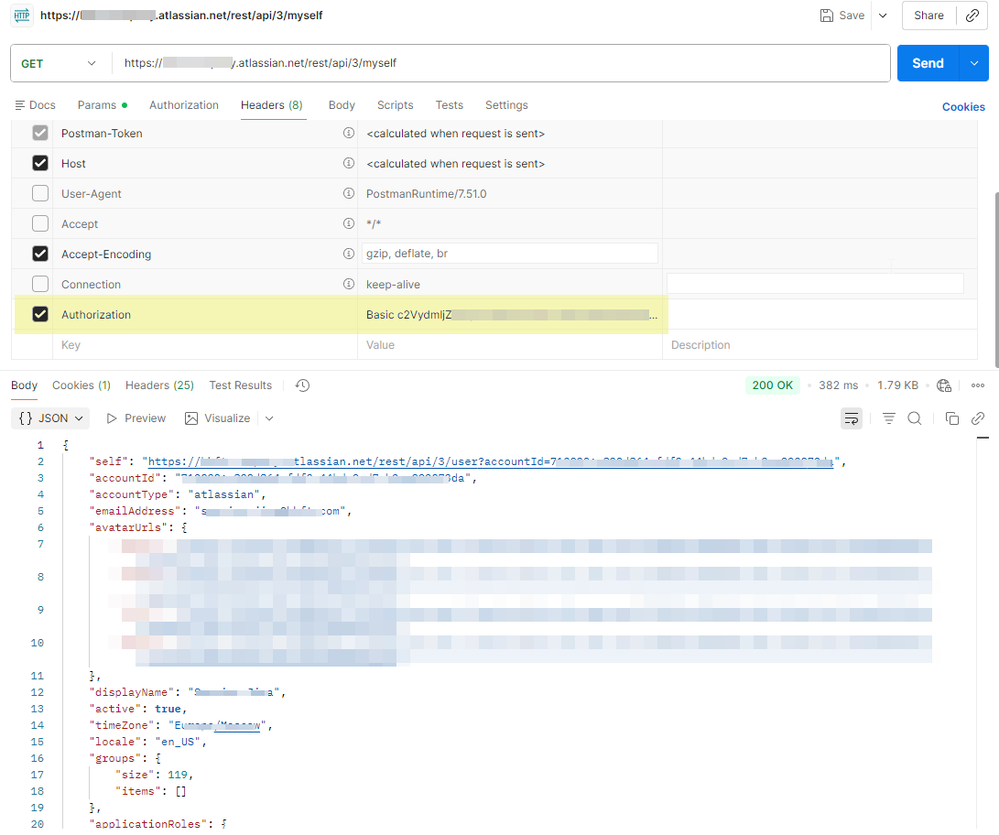The height and width of the screenshot is (835, 999).
Task: Click the Connection description field
Action: pos(815,283)
